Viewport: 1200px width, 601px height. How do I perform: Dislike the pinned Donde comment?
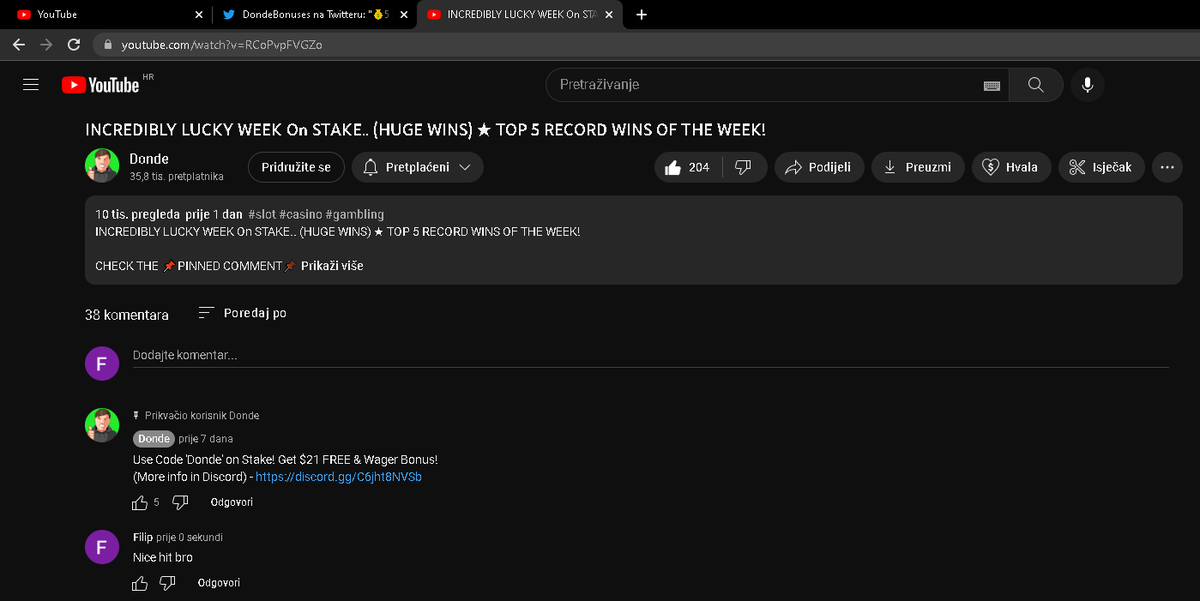pos(180,502)
